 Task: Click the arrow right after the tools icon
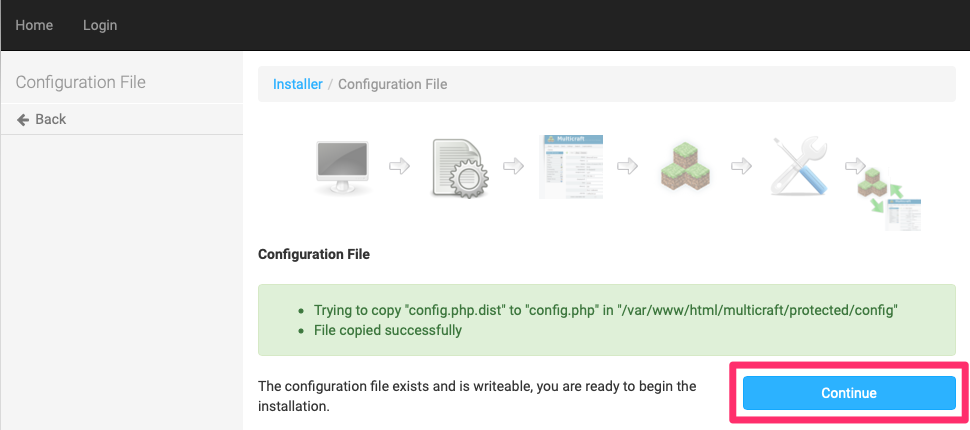pos(855,165)
